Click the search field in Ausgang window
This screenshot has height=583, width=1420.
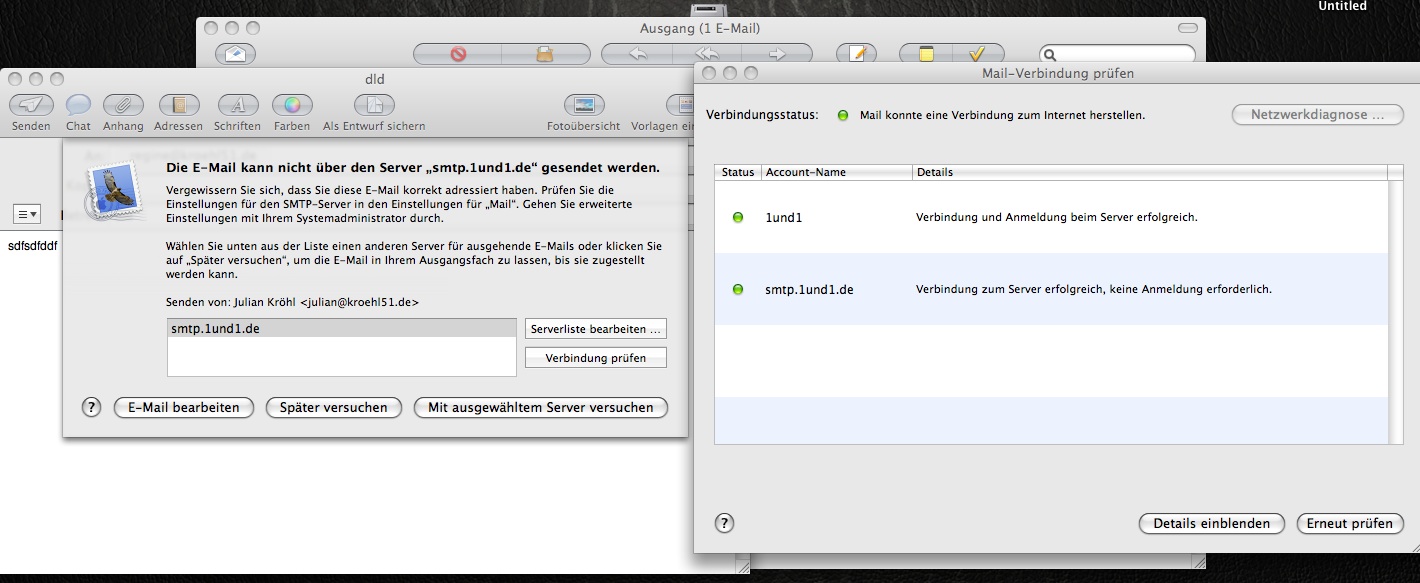(1117, 54)
